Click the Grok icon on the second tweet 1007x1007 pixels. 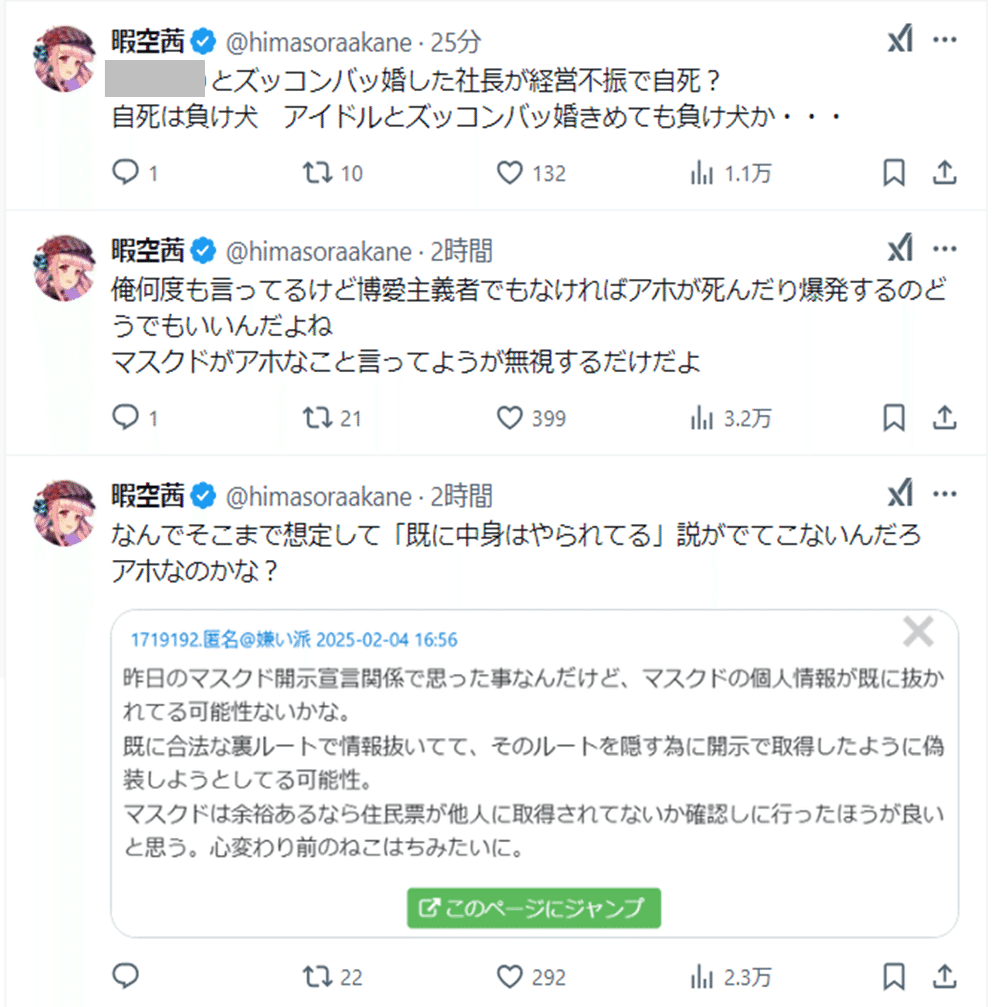[900, 249]
